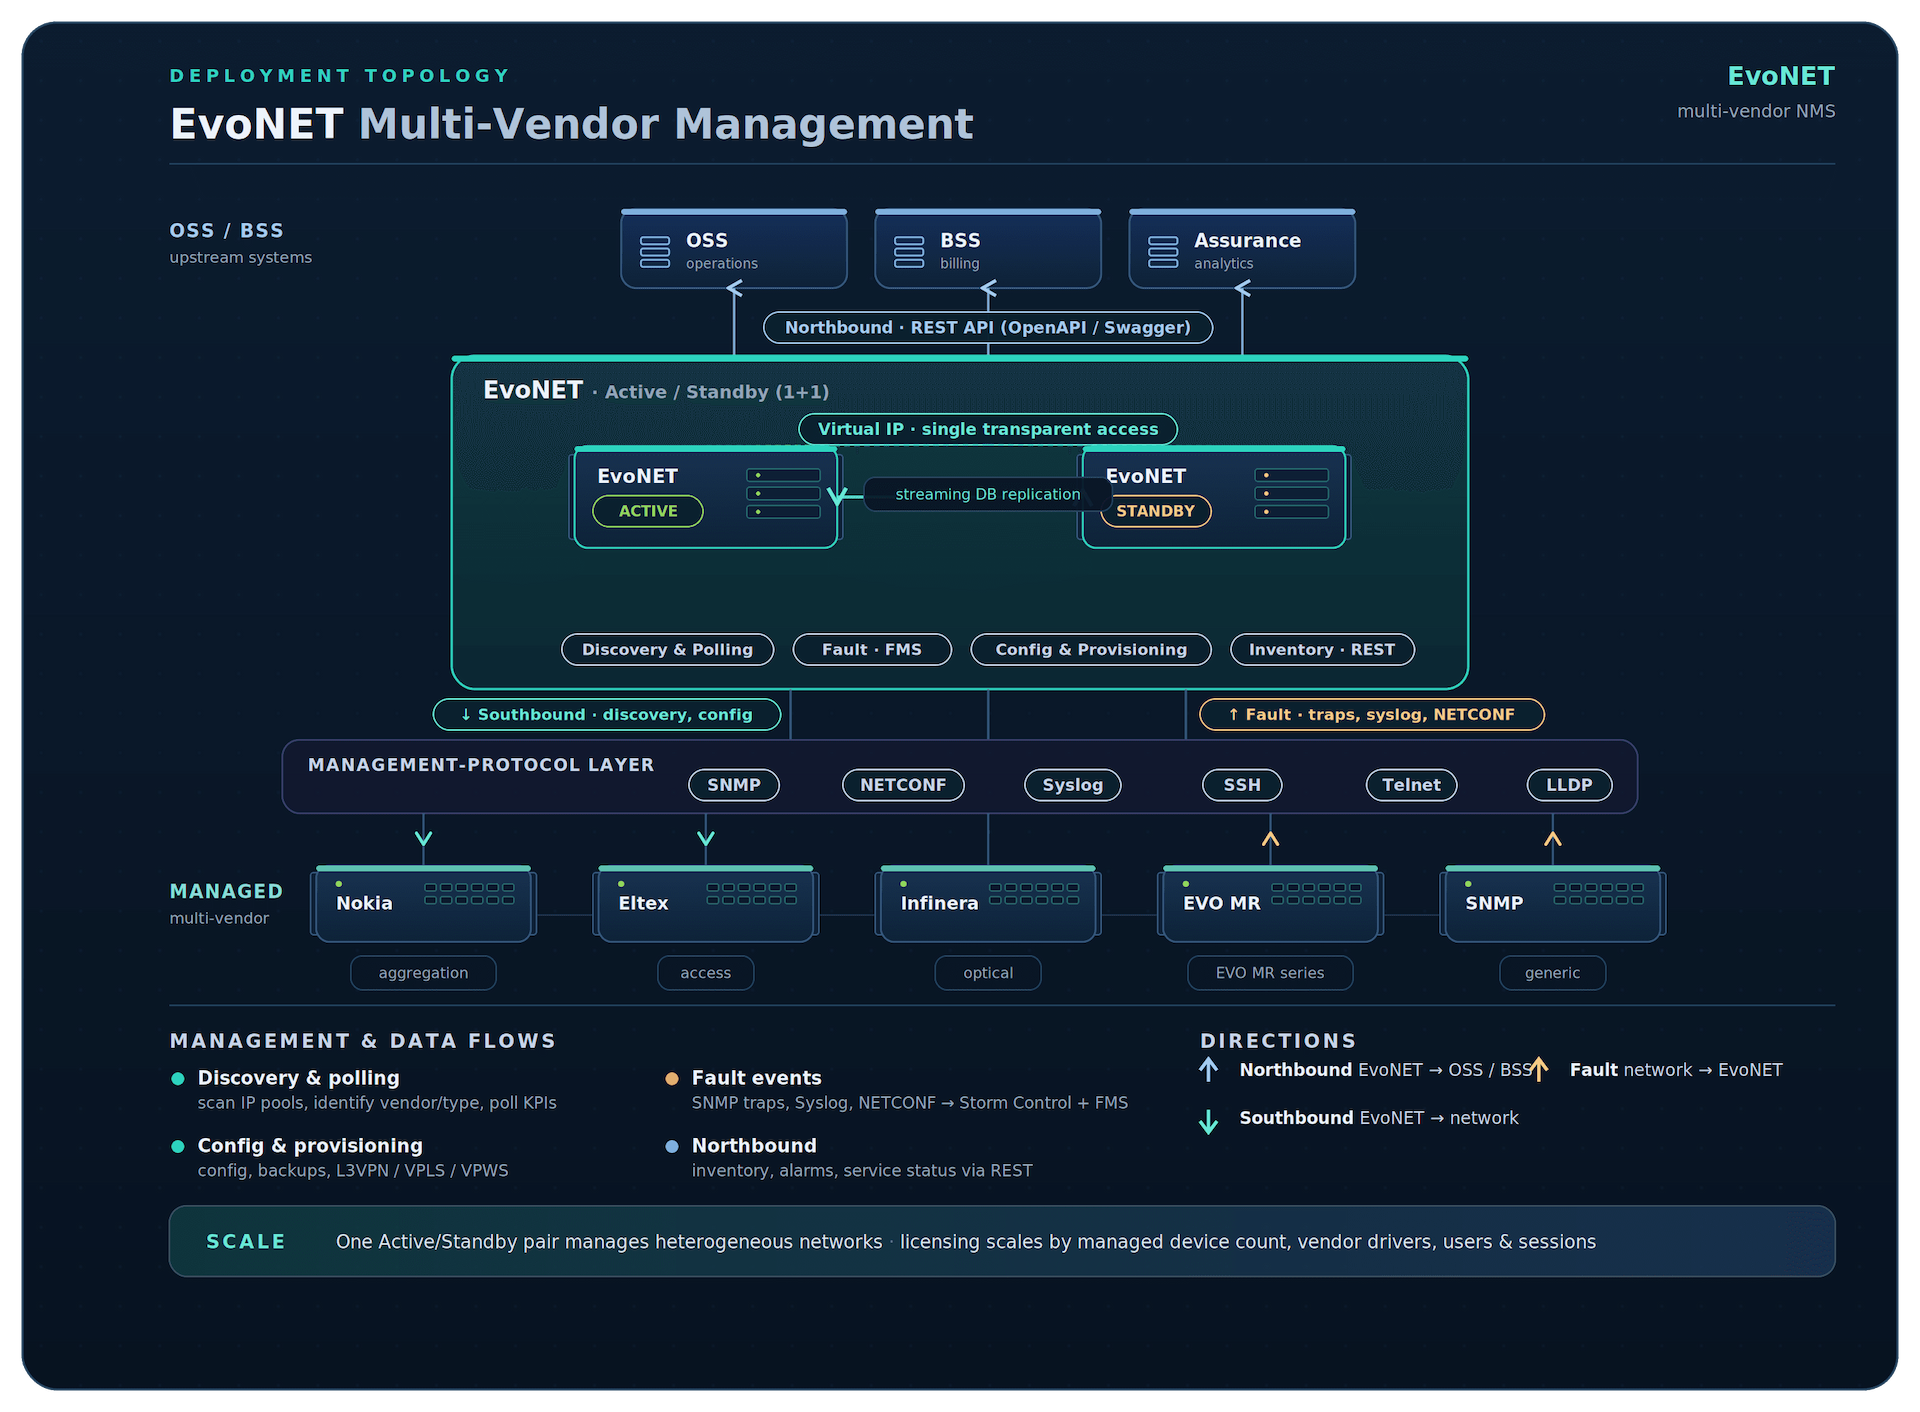Click "scan IP pools, identify vendor/type, poll KPIs" text
Viewport: 1920px width, 1412px height.
pos(377,1103)
